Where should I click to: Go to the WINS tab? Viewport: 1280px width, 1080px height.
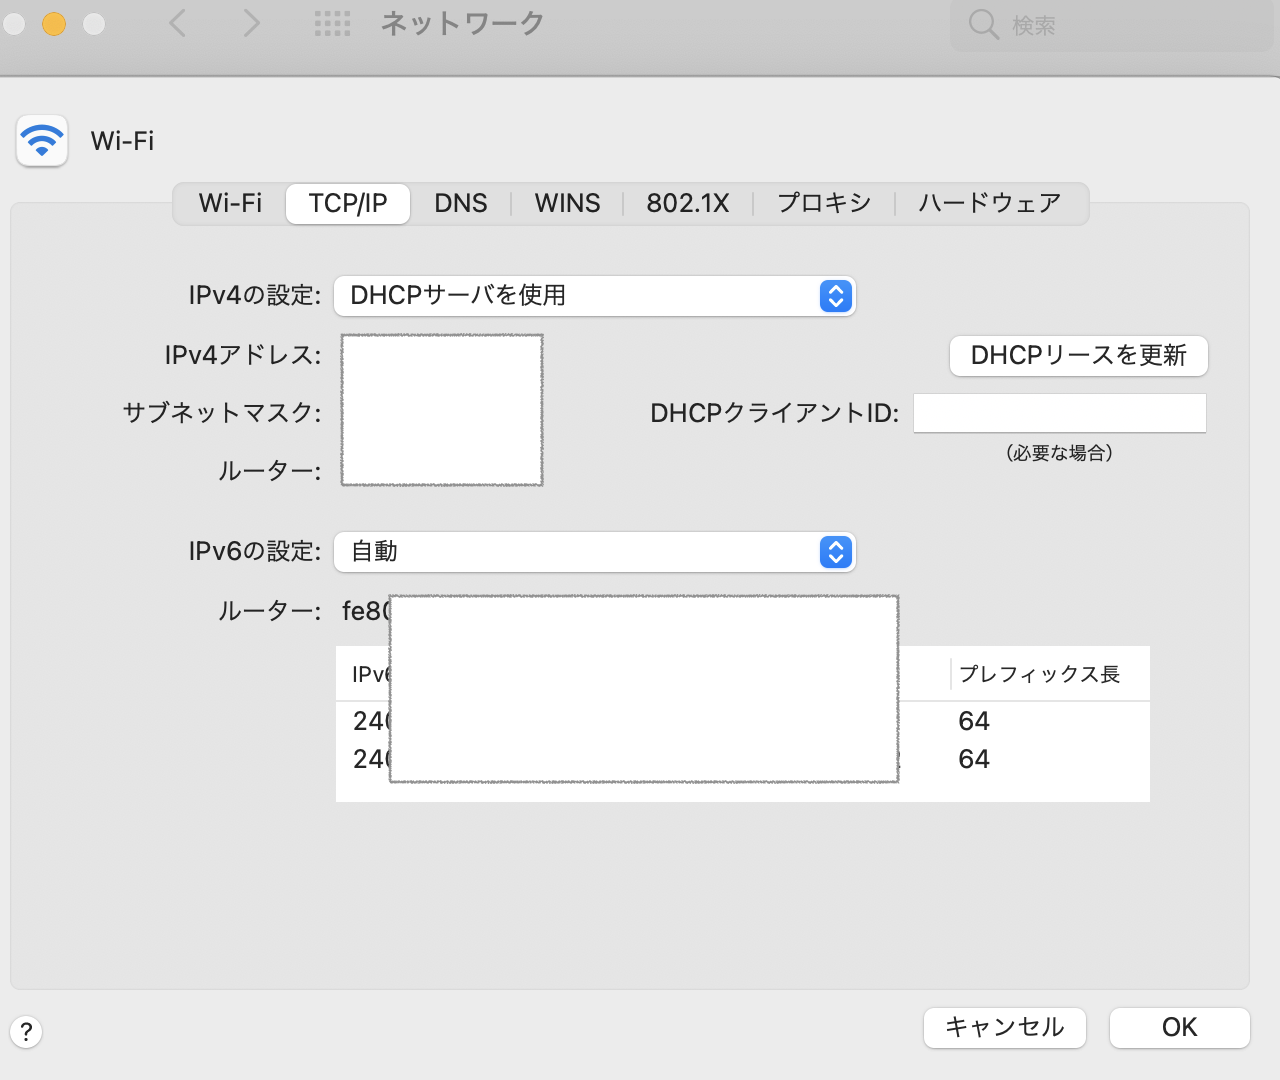pos(567,204)
